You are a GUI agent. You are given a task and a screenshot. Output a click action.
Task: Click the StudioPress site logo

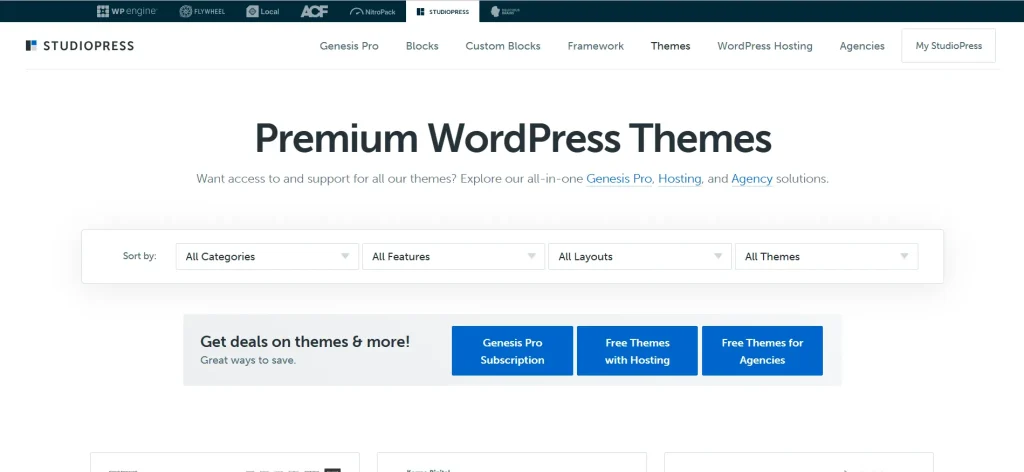click(x=80, y=46)
